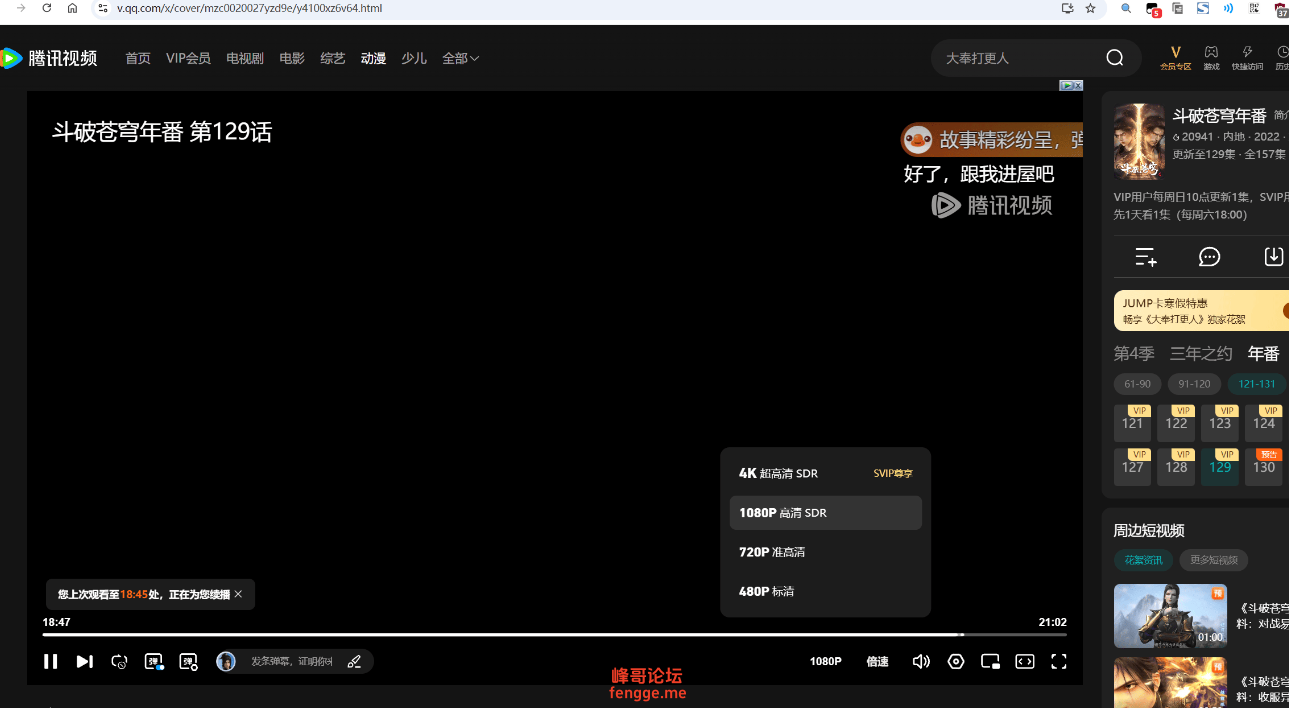The width and height of the screenshot is (1289, 708).
Task: Play episode 123
Action: click(1220, 423)
